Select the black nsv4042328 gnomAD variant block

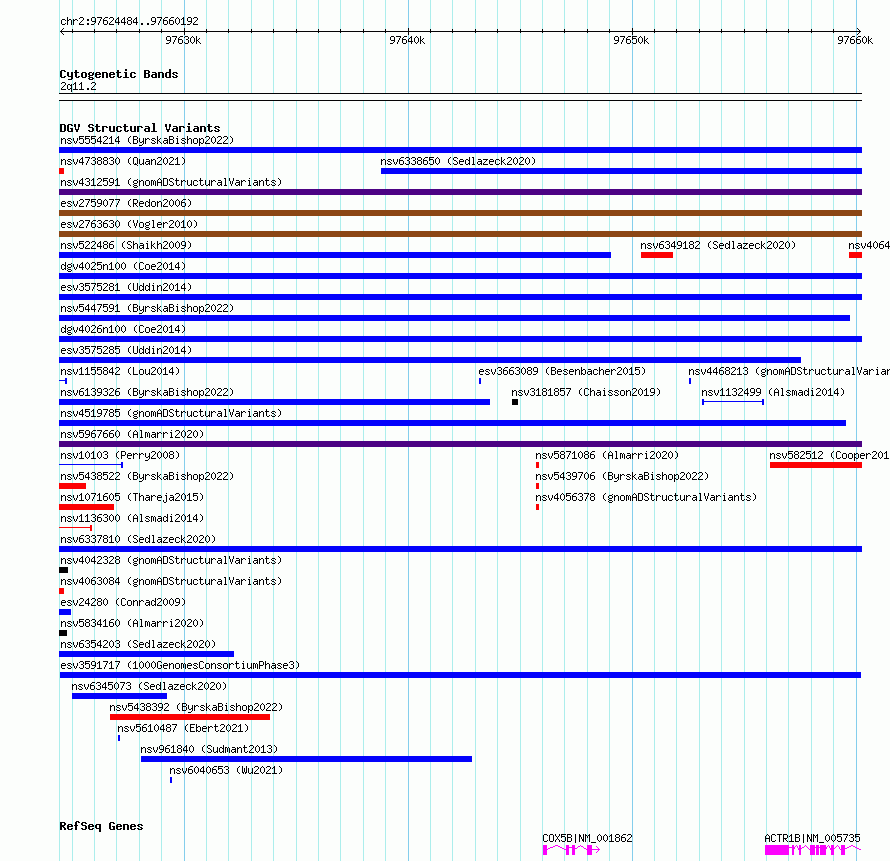pyautogui.click(x=64, y=570)
